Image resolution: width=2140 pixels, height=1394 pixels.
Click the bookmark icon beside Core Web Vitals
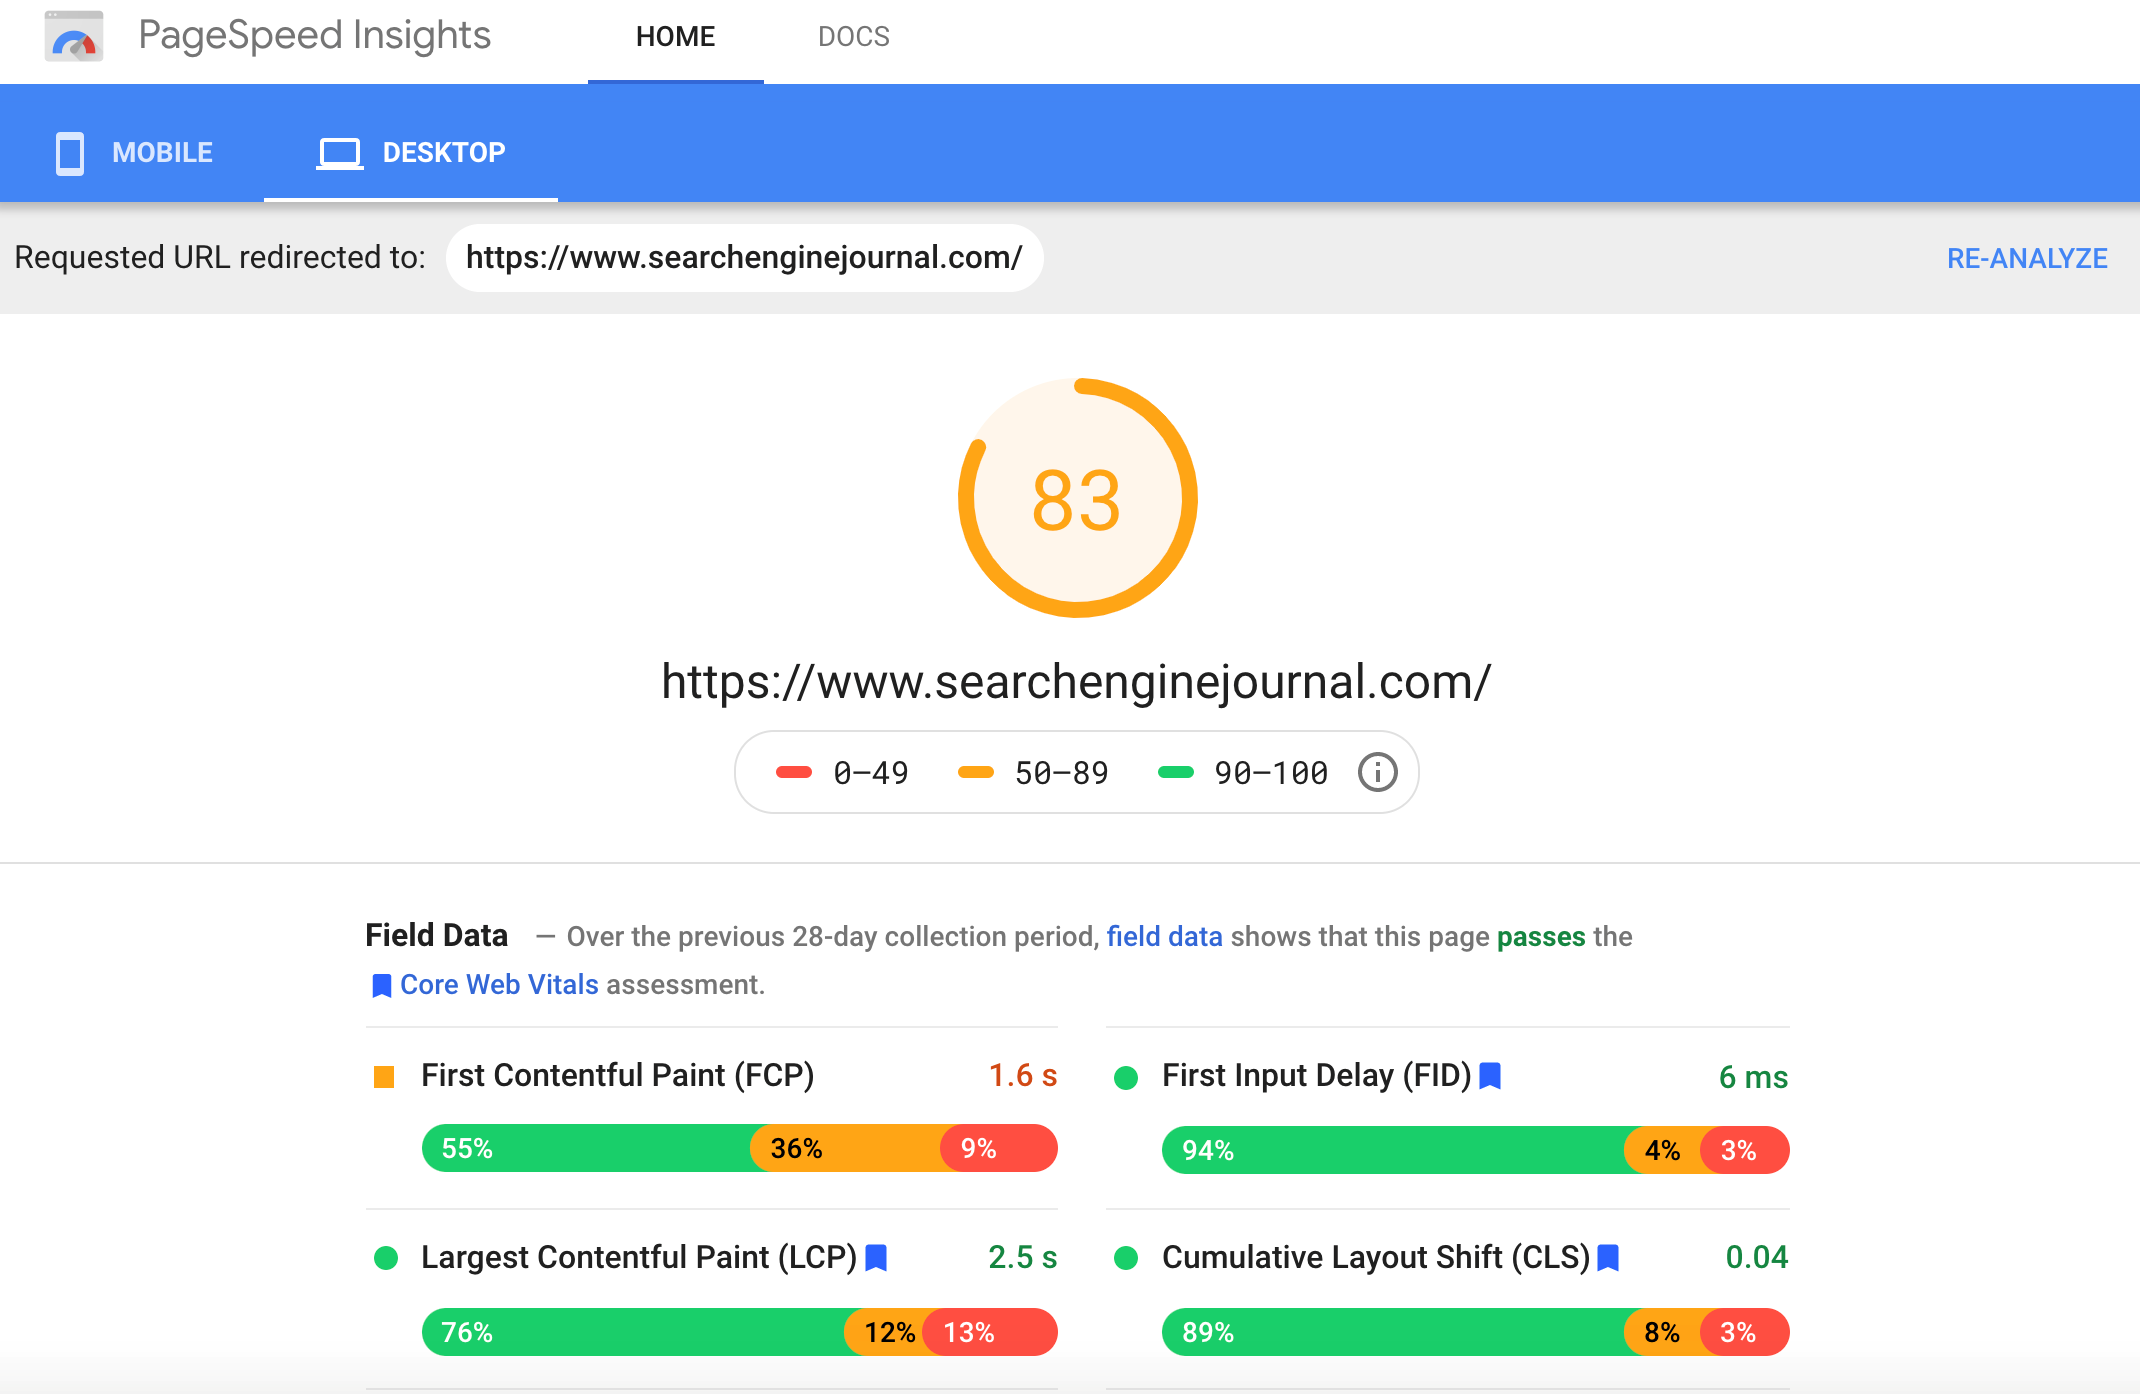click(x=380, y=985)
